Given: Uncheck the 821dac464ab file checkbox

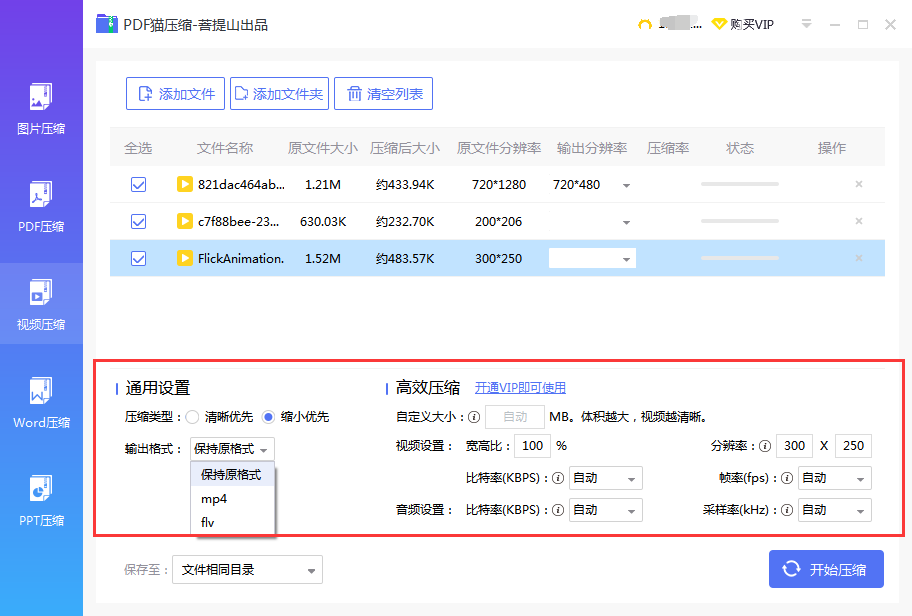Looking at the screenshot, I should pos(138,184).
